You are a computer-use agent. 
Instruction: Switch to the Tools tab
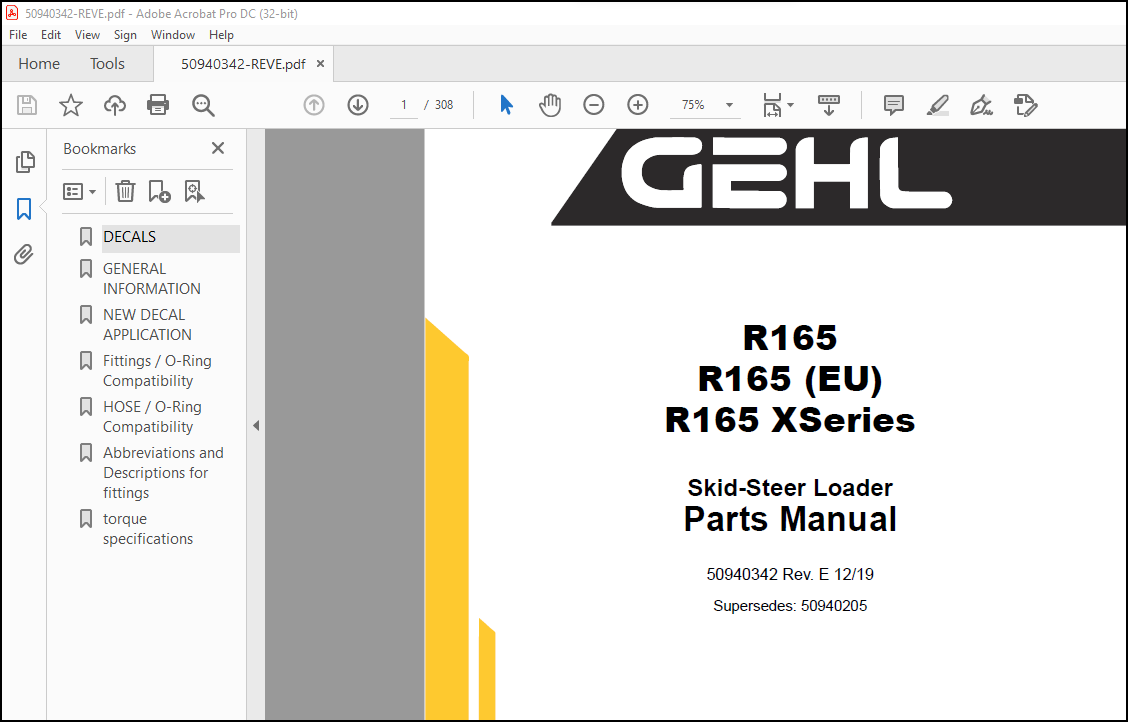(107, 64)
